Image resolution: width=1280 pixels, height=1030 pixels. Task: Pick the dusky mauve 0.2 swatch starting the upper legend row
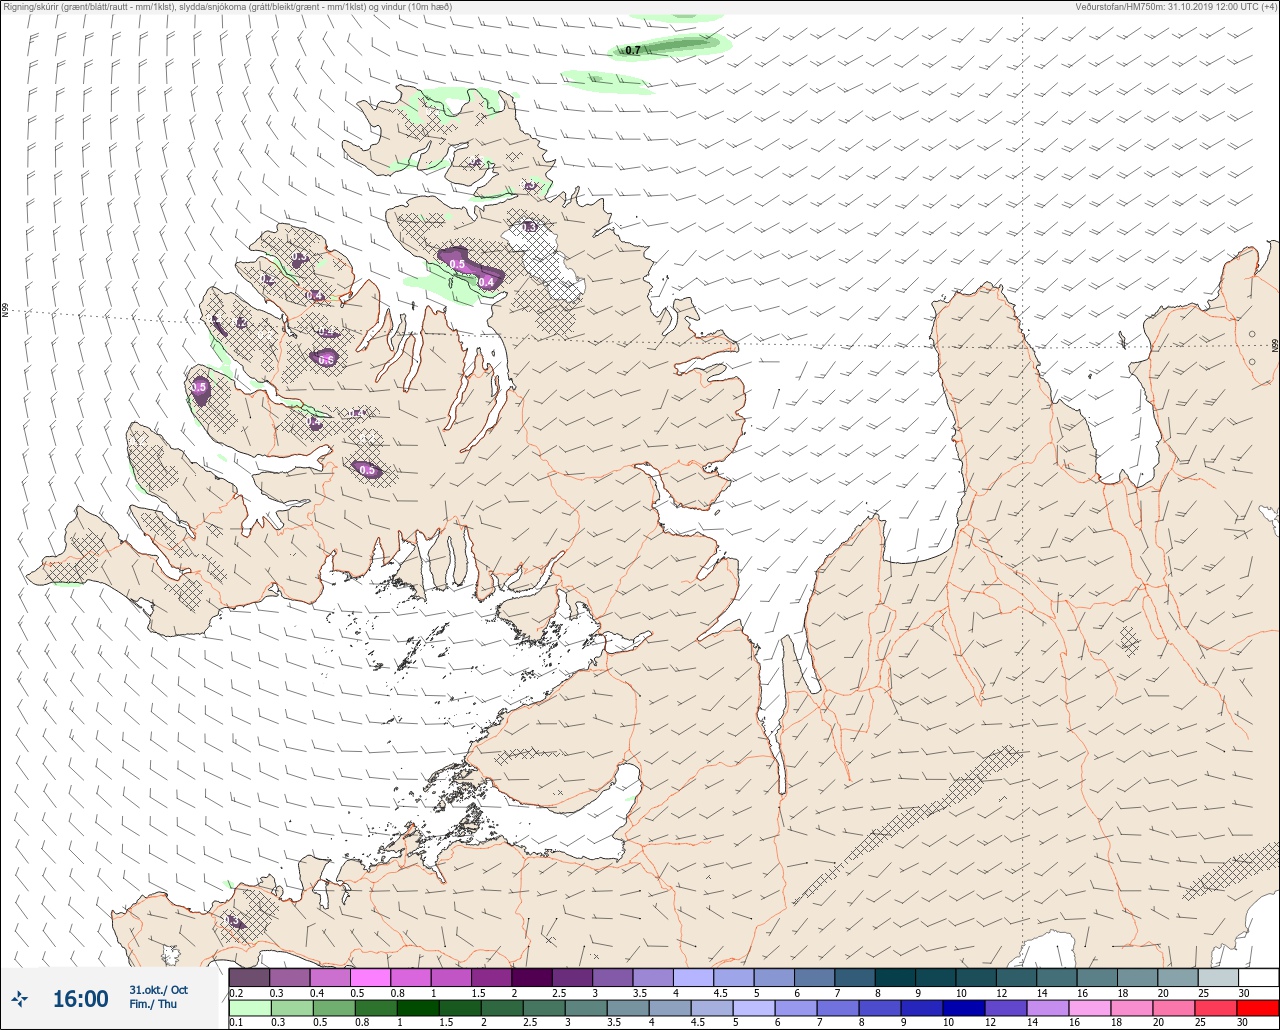[249, 977]
